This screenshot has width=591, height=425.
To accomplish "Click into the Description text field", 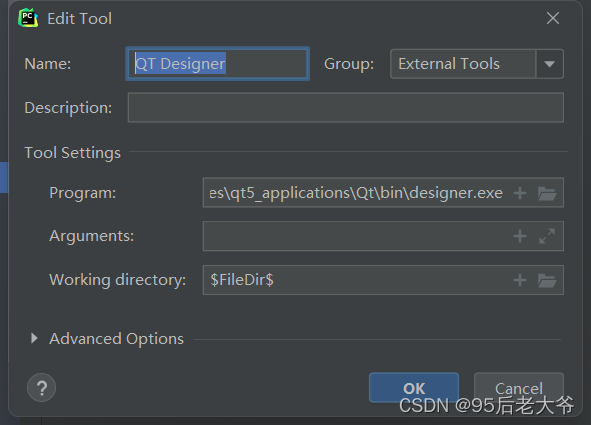I will [x=346, y=108].
